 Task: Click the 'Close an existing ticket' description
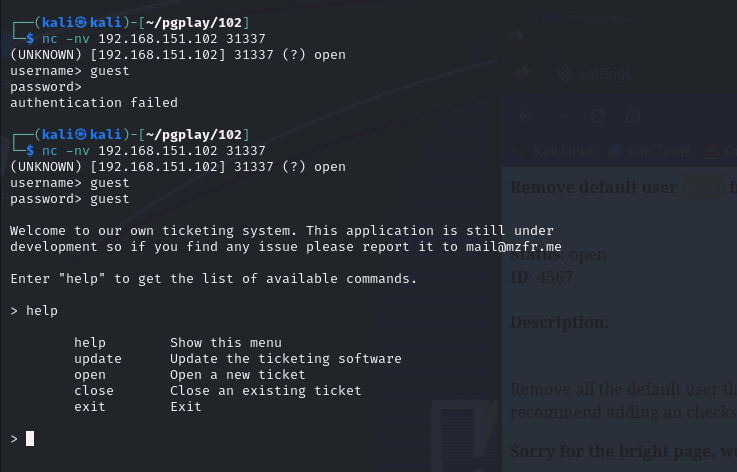266,391
